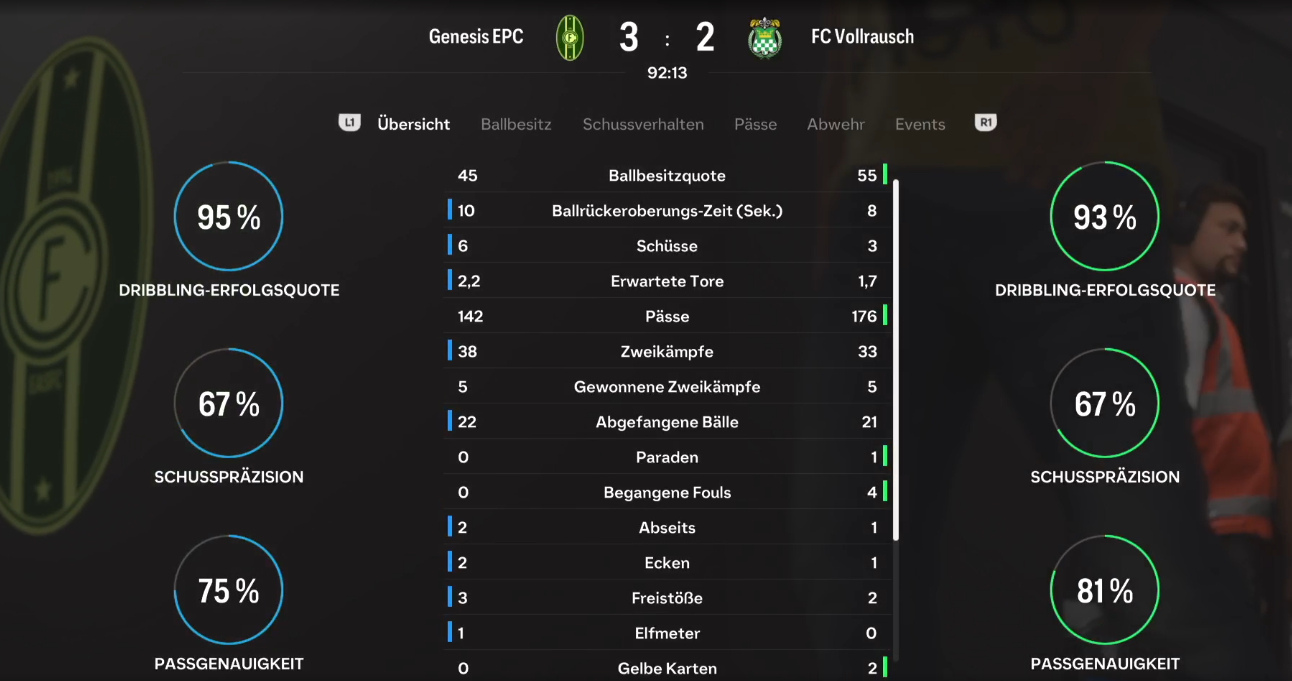1292x681 pixels.
Task: Switch to the Schussverhalten tab
Action: coord(643,124)
